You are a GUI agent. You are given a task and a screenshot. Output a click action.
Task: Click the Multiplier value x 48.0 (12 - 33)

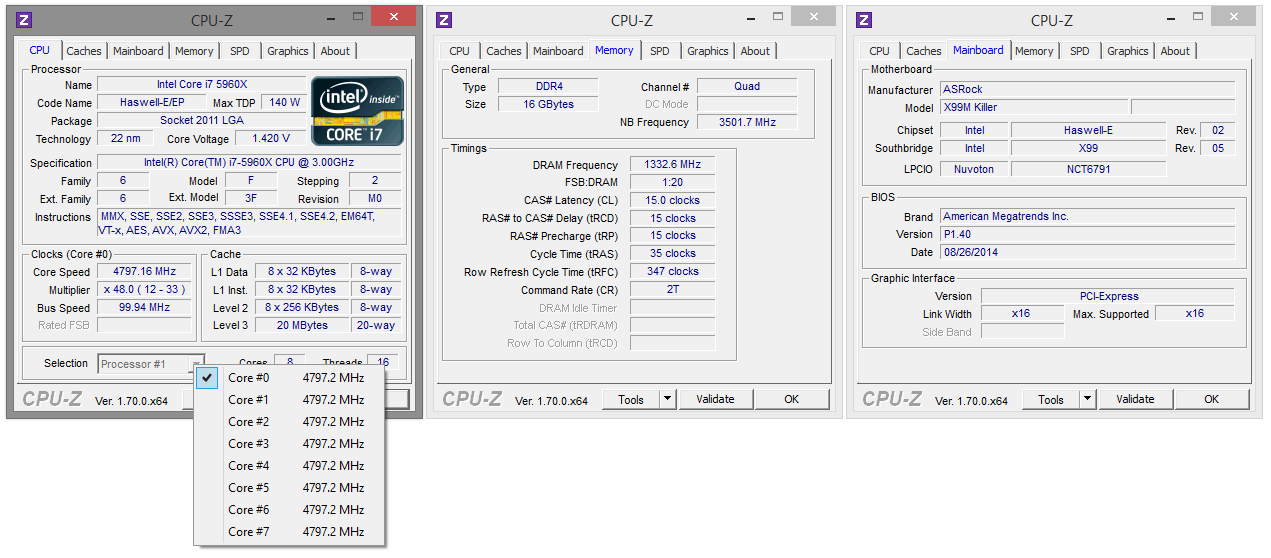click(x=146, y=290)
